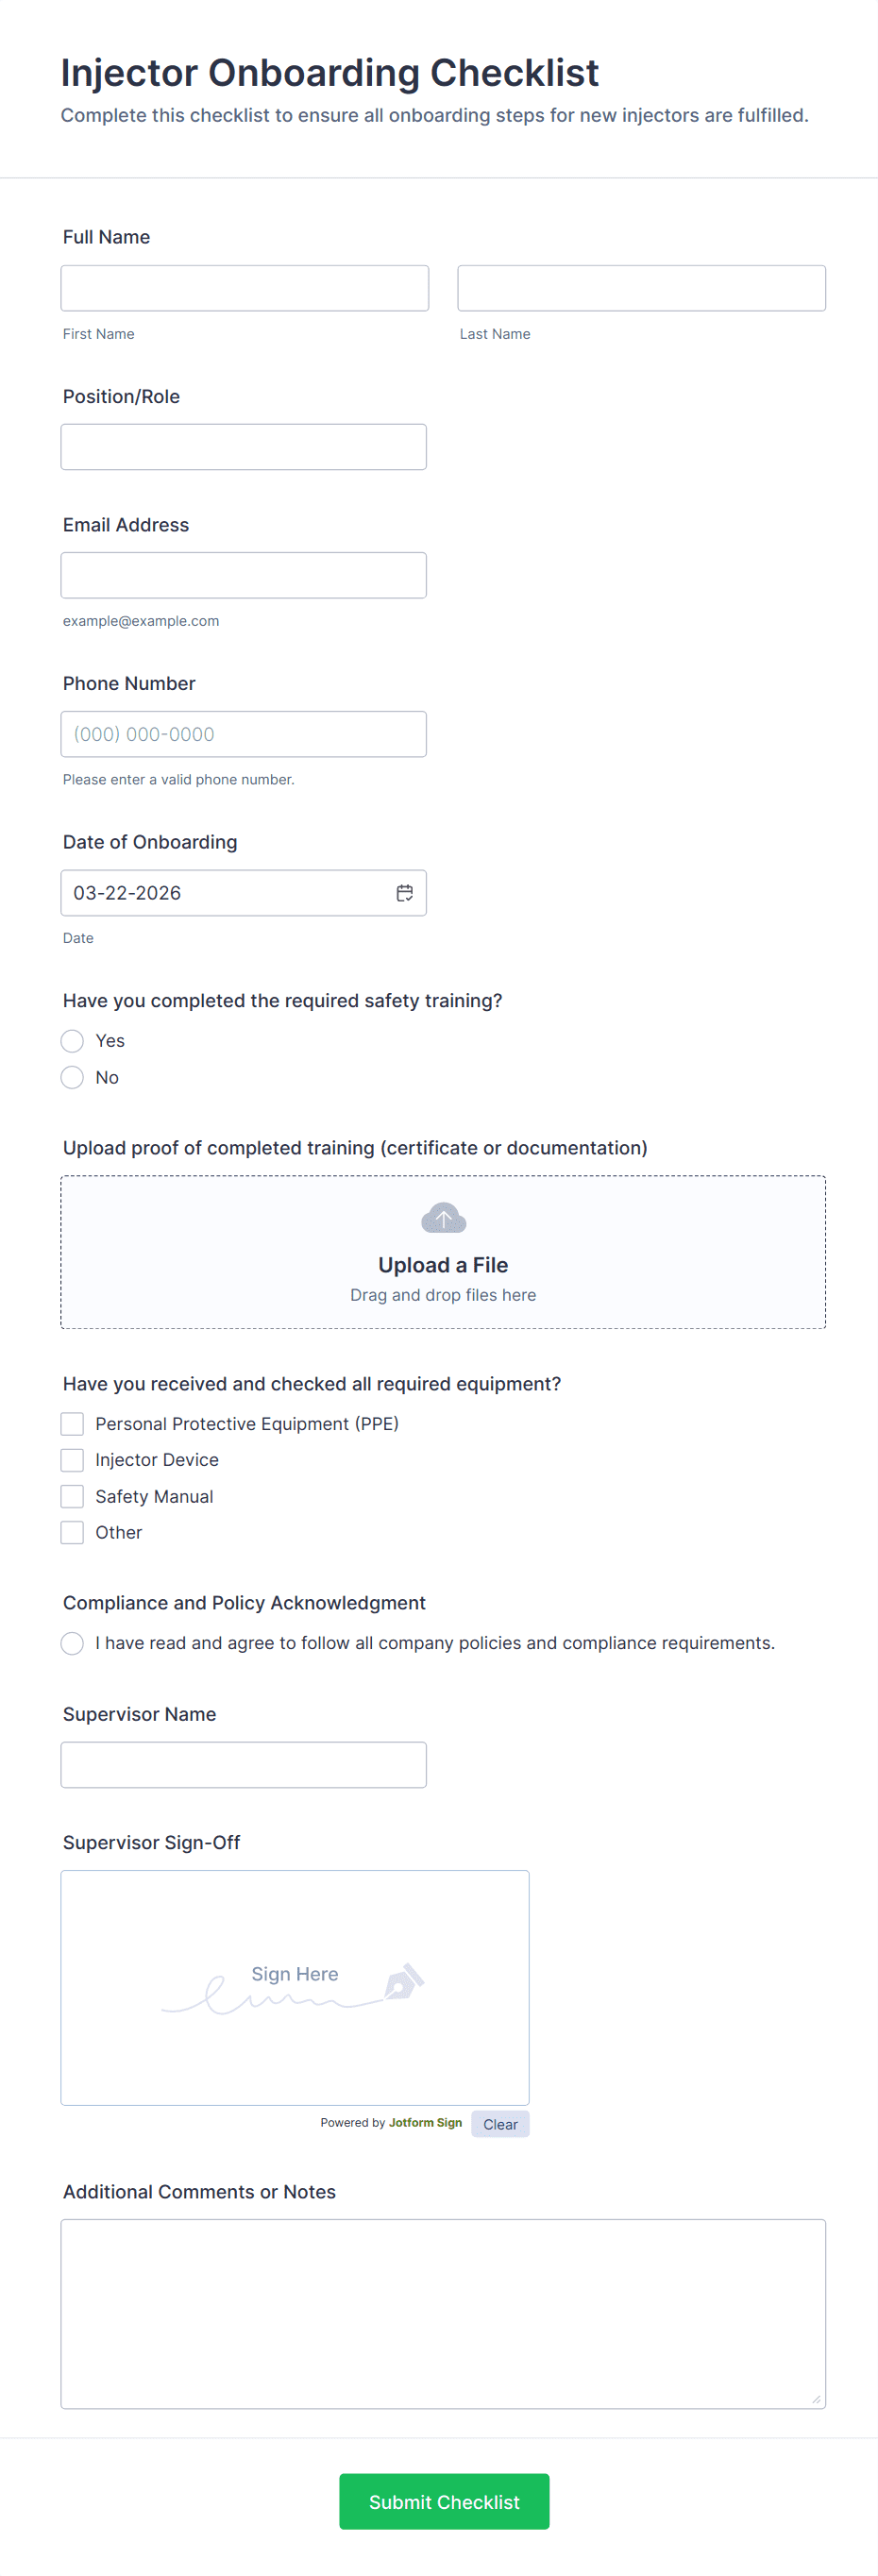
Task: Clear the supervisor signature
Action: [x=499, y=2124]
